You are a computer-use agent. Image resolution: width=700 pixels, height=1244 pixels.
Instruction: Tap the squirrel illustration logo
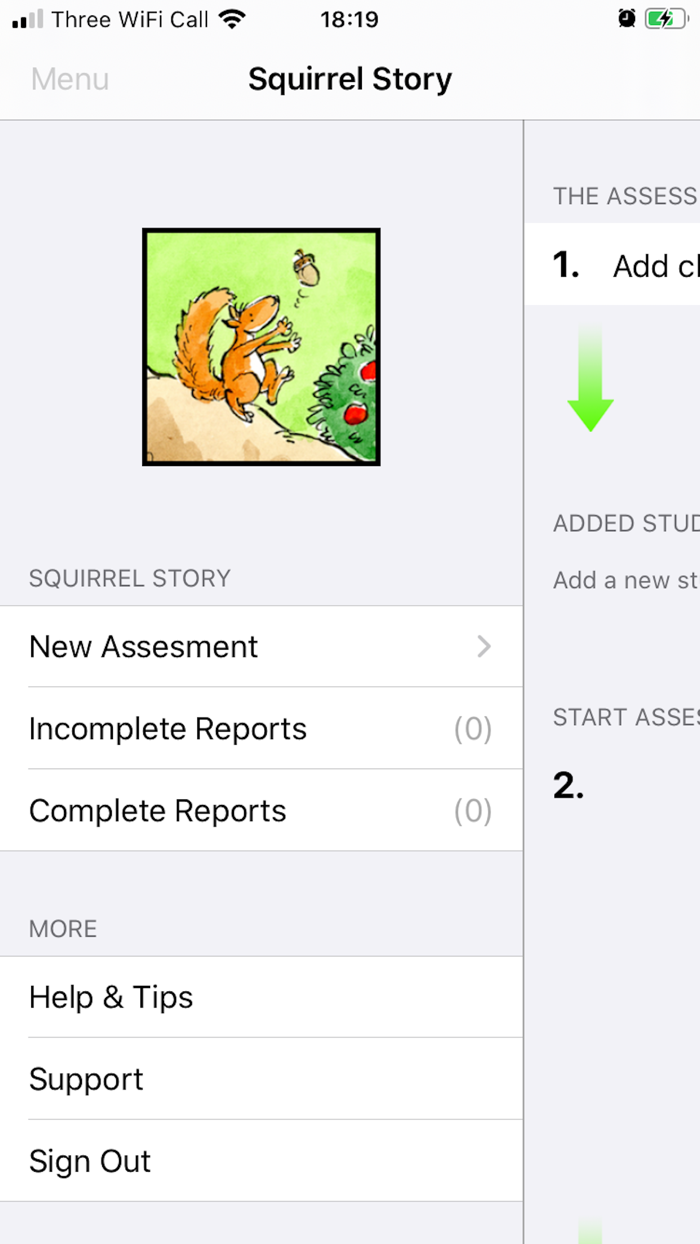[261, 347]
